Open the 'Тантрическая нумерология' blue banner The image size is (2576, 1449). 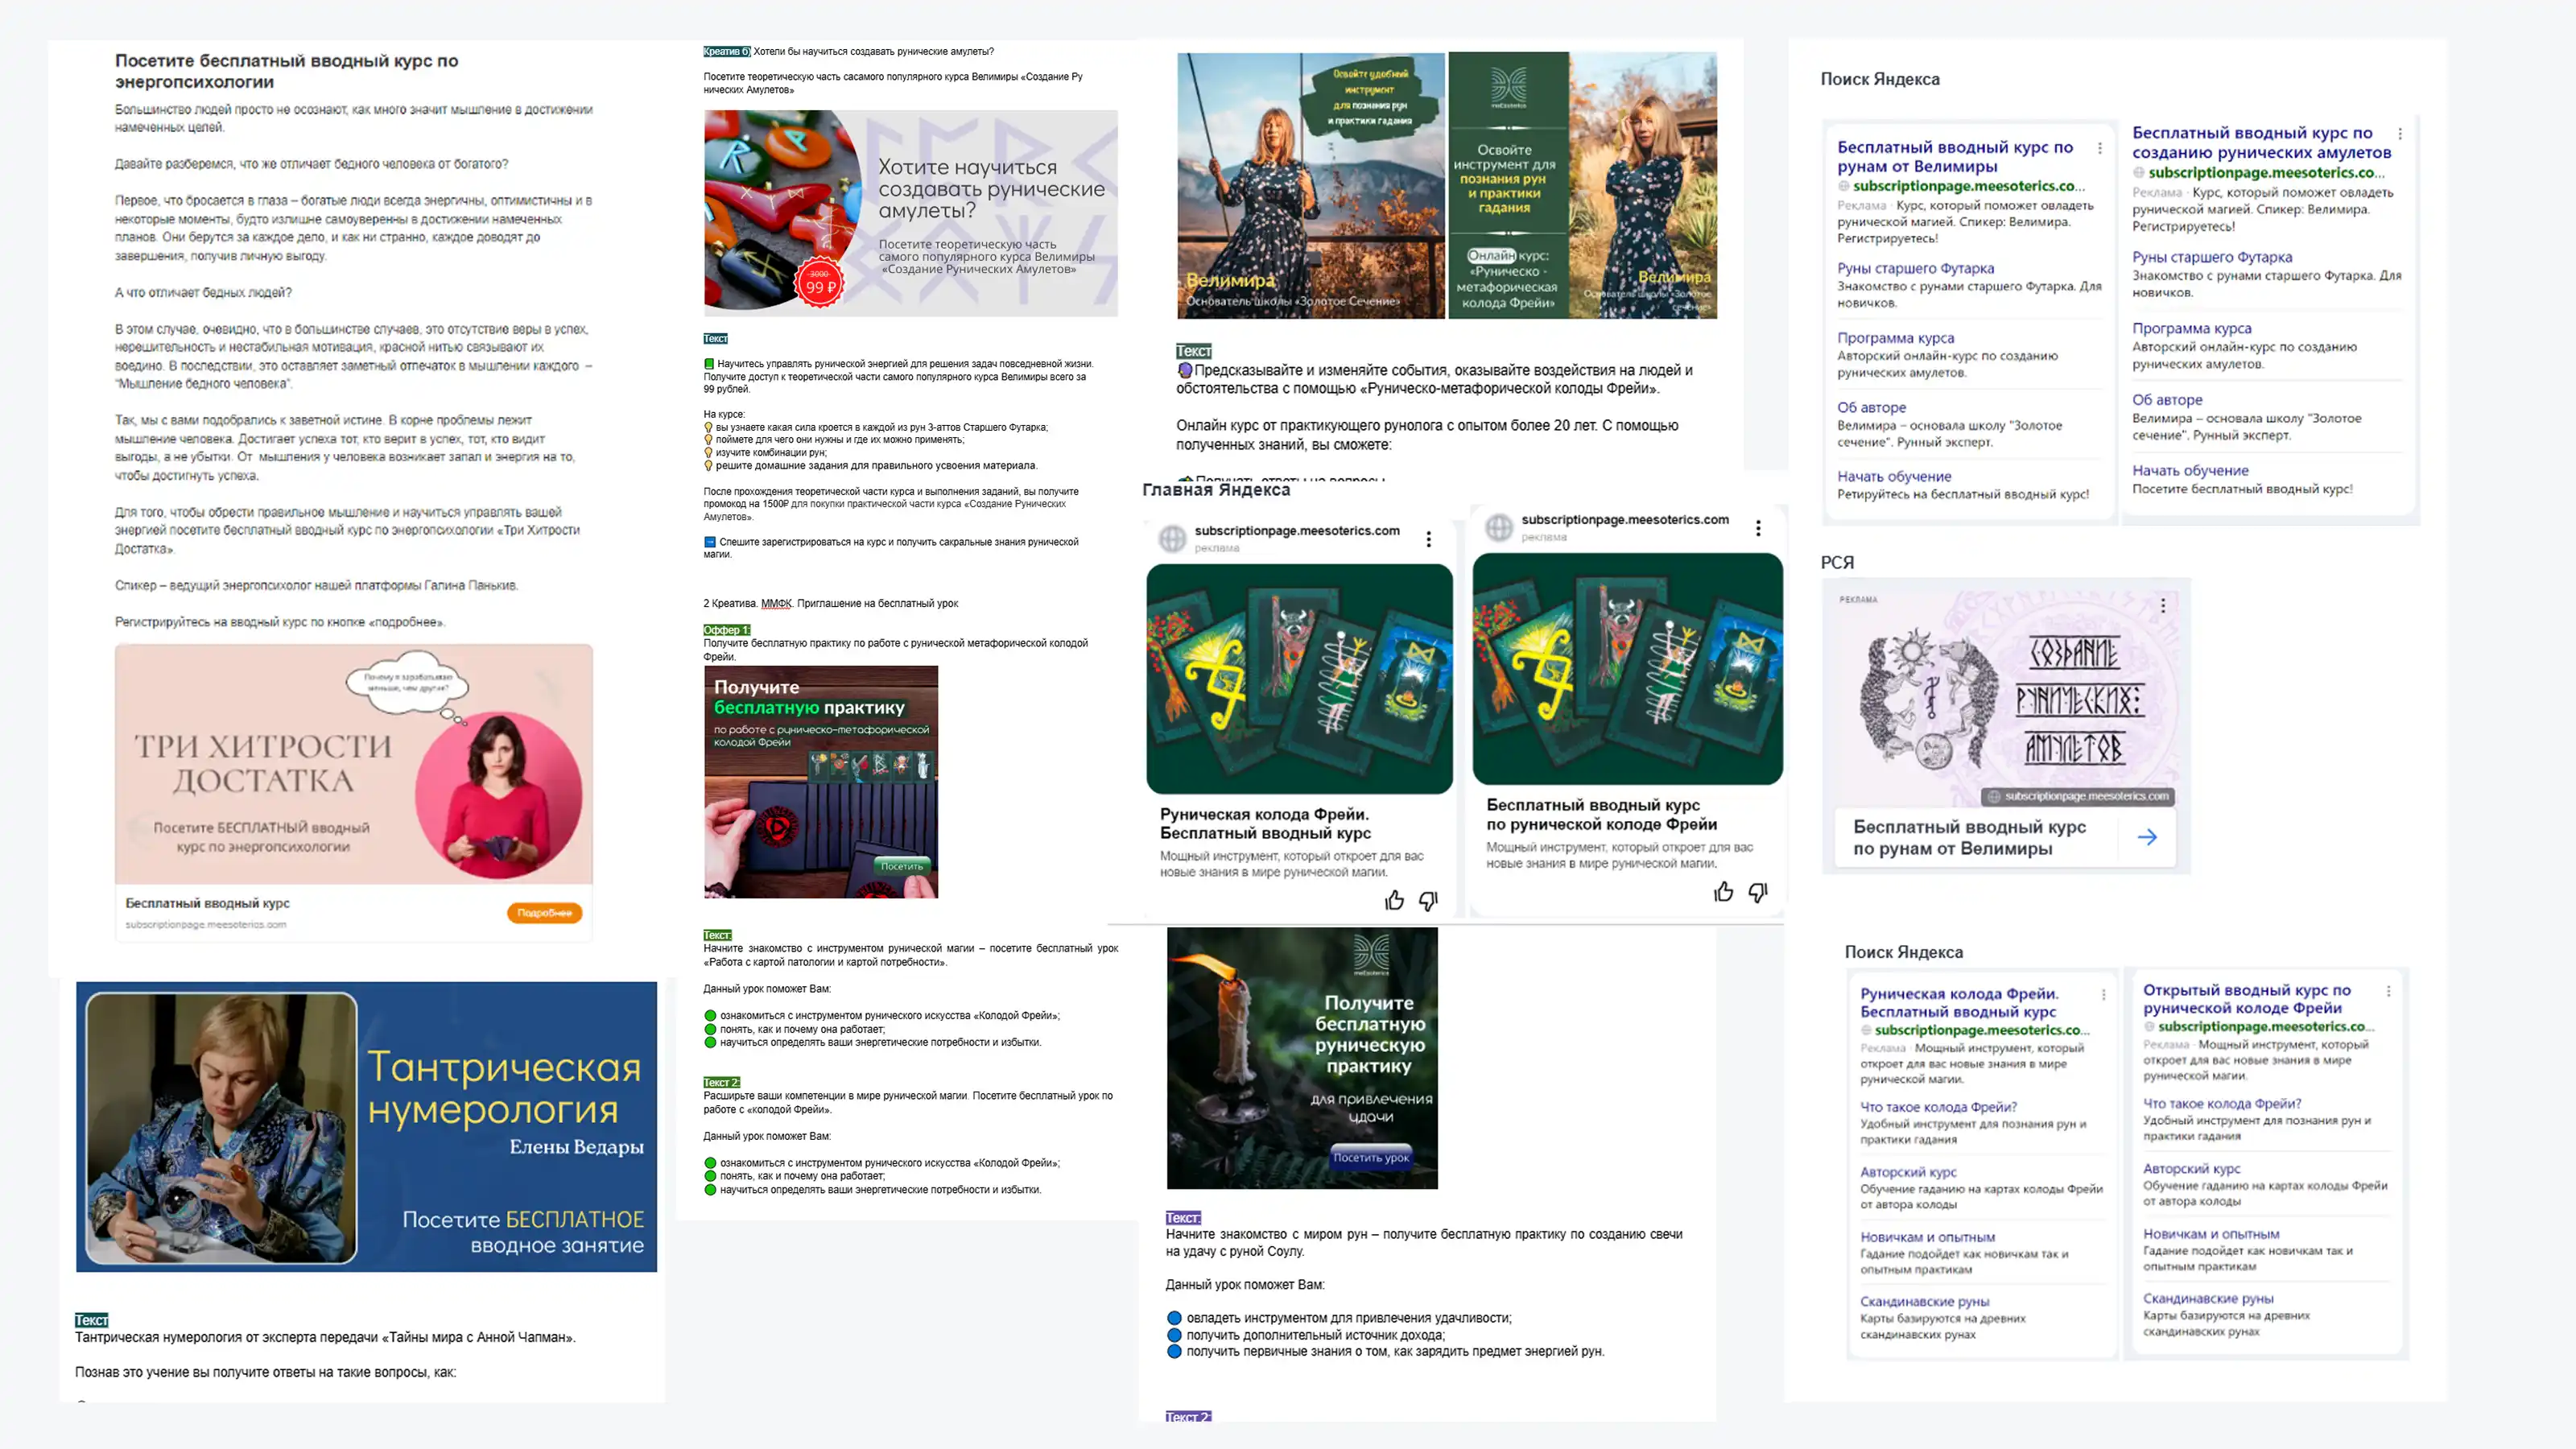point(366,1127)
